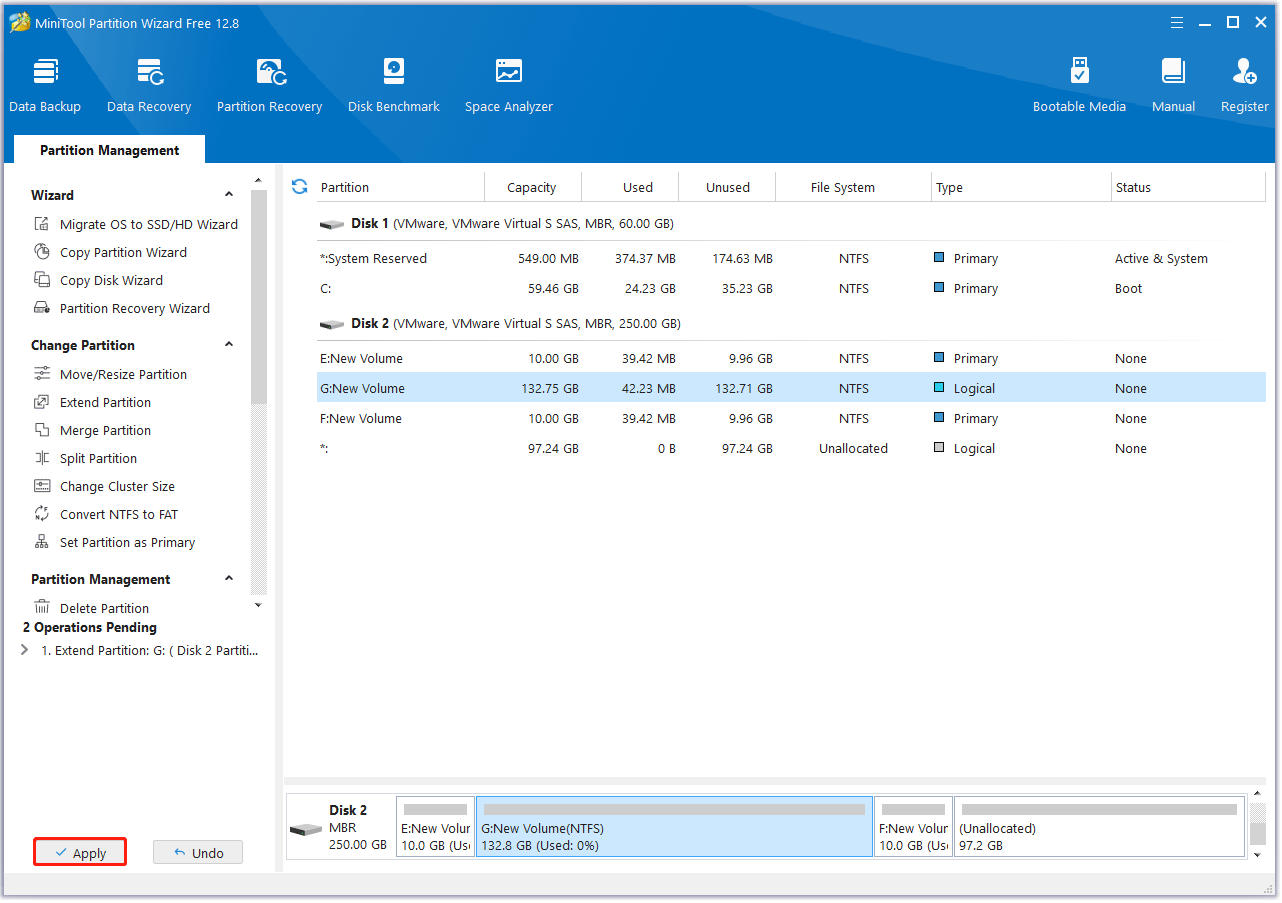Refresh the partition list

pos(299,186)
